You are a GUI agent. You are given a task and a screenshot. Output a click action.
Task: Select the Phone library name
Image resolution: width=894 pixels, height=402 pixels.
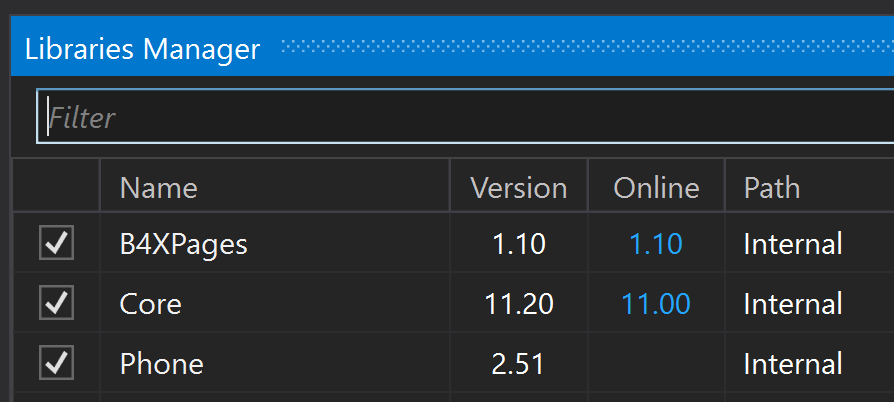[161, 363]
